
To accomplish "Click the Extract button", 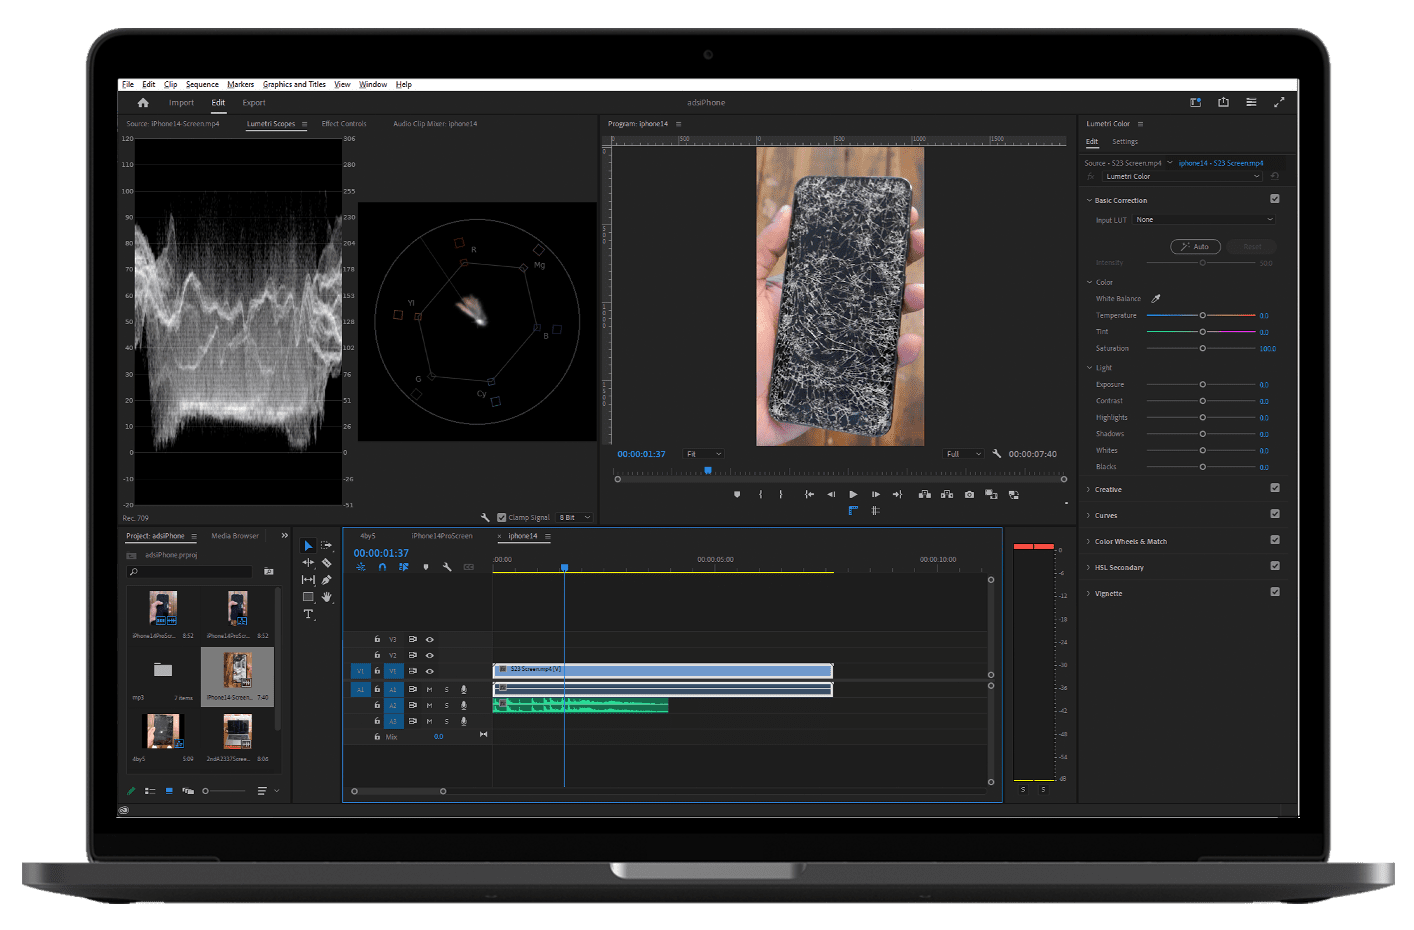I will [x=946, y=494].
